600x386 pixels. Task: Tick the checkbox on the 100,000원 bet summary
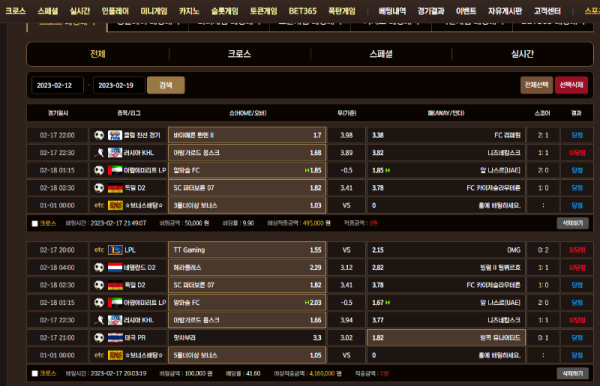(x=35, y=373)
